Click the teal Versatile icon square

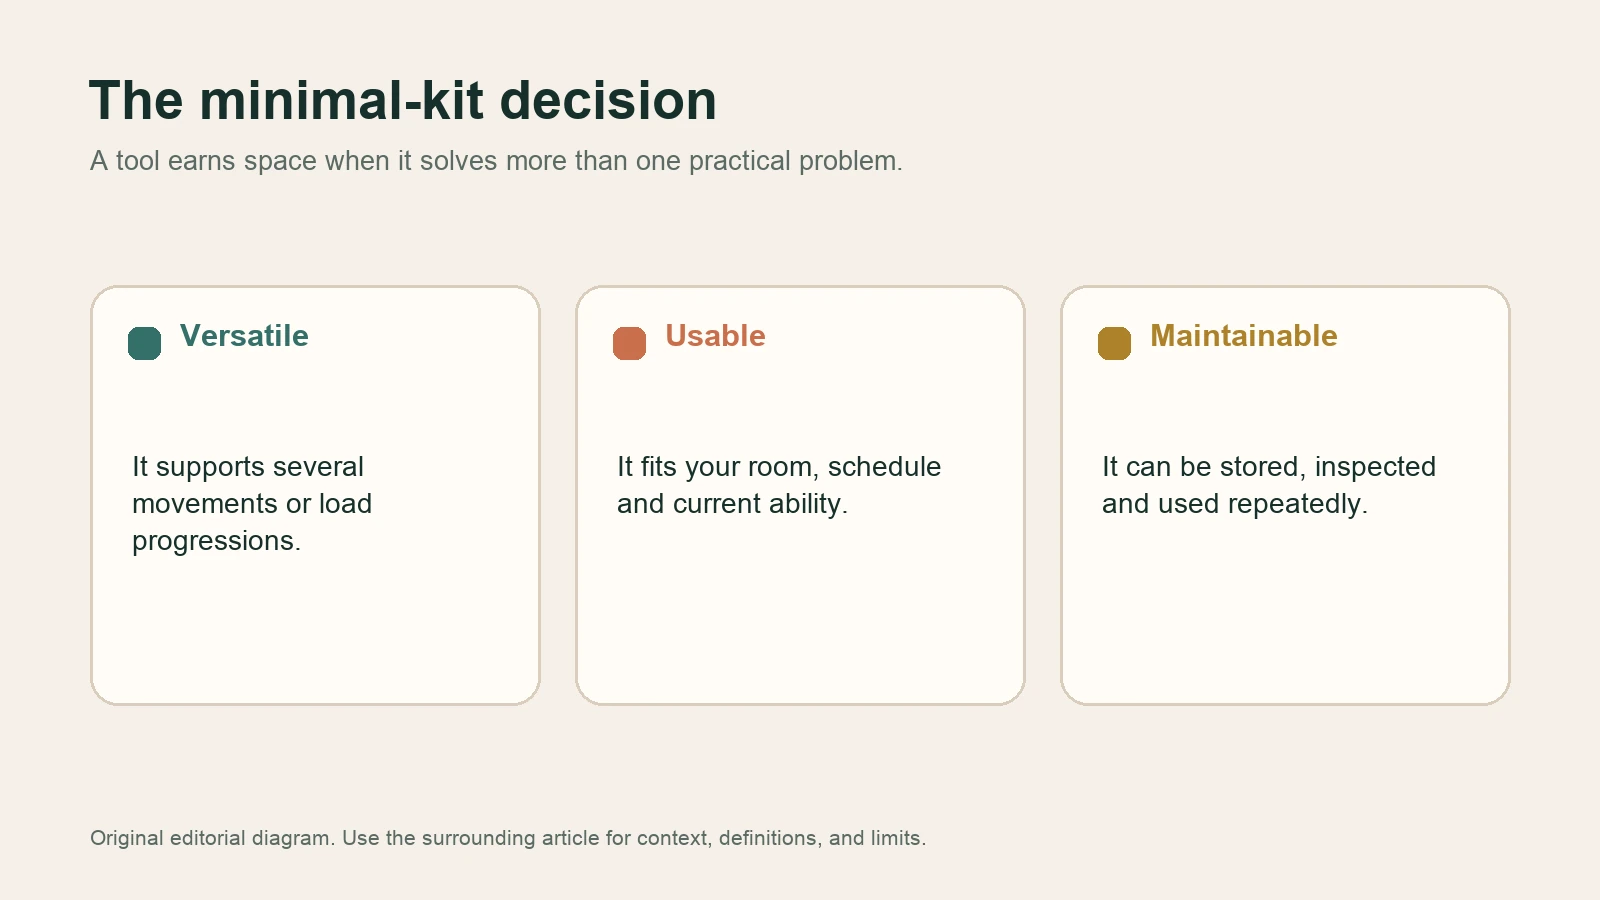(x=144, y=343)
